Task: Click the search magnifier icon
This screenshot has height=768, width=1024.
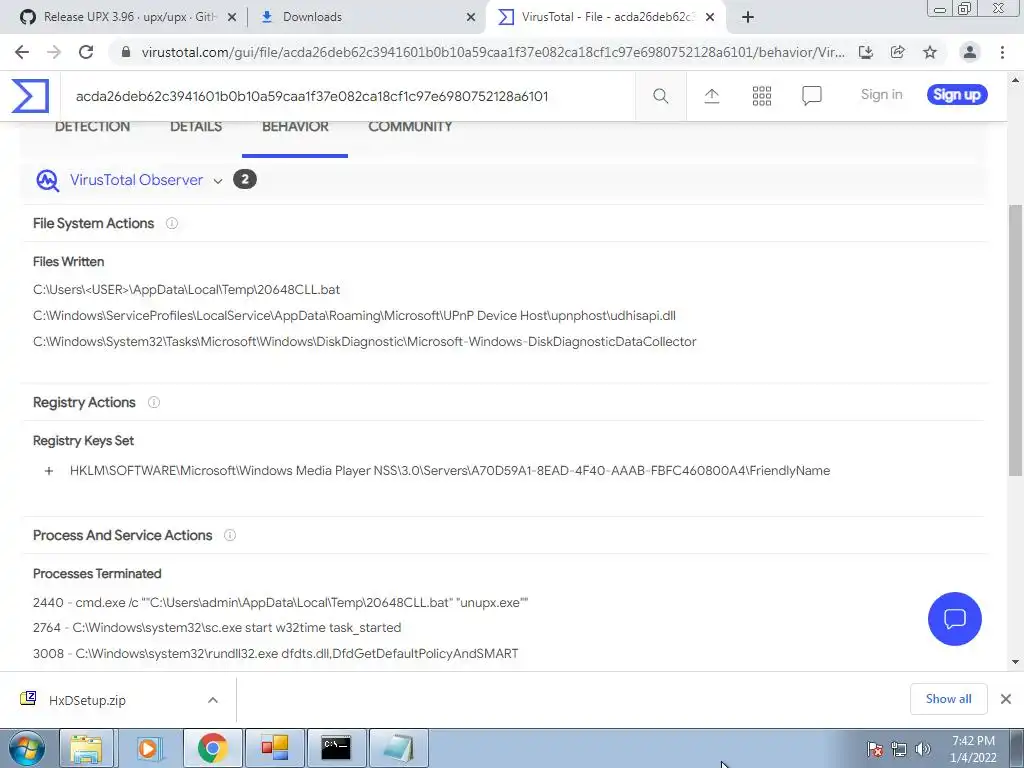Action: click(x=660, y=96)
